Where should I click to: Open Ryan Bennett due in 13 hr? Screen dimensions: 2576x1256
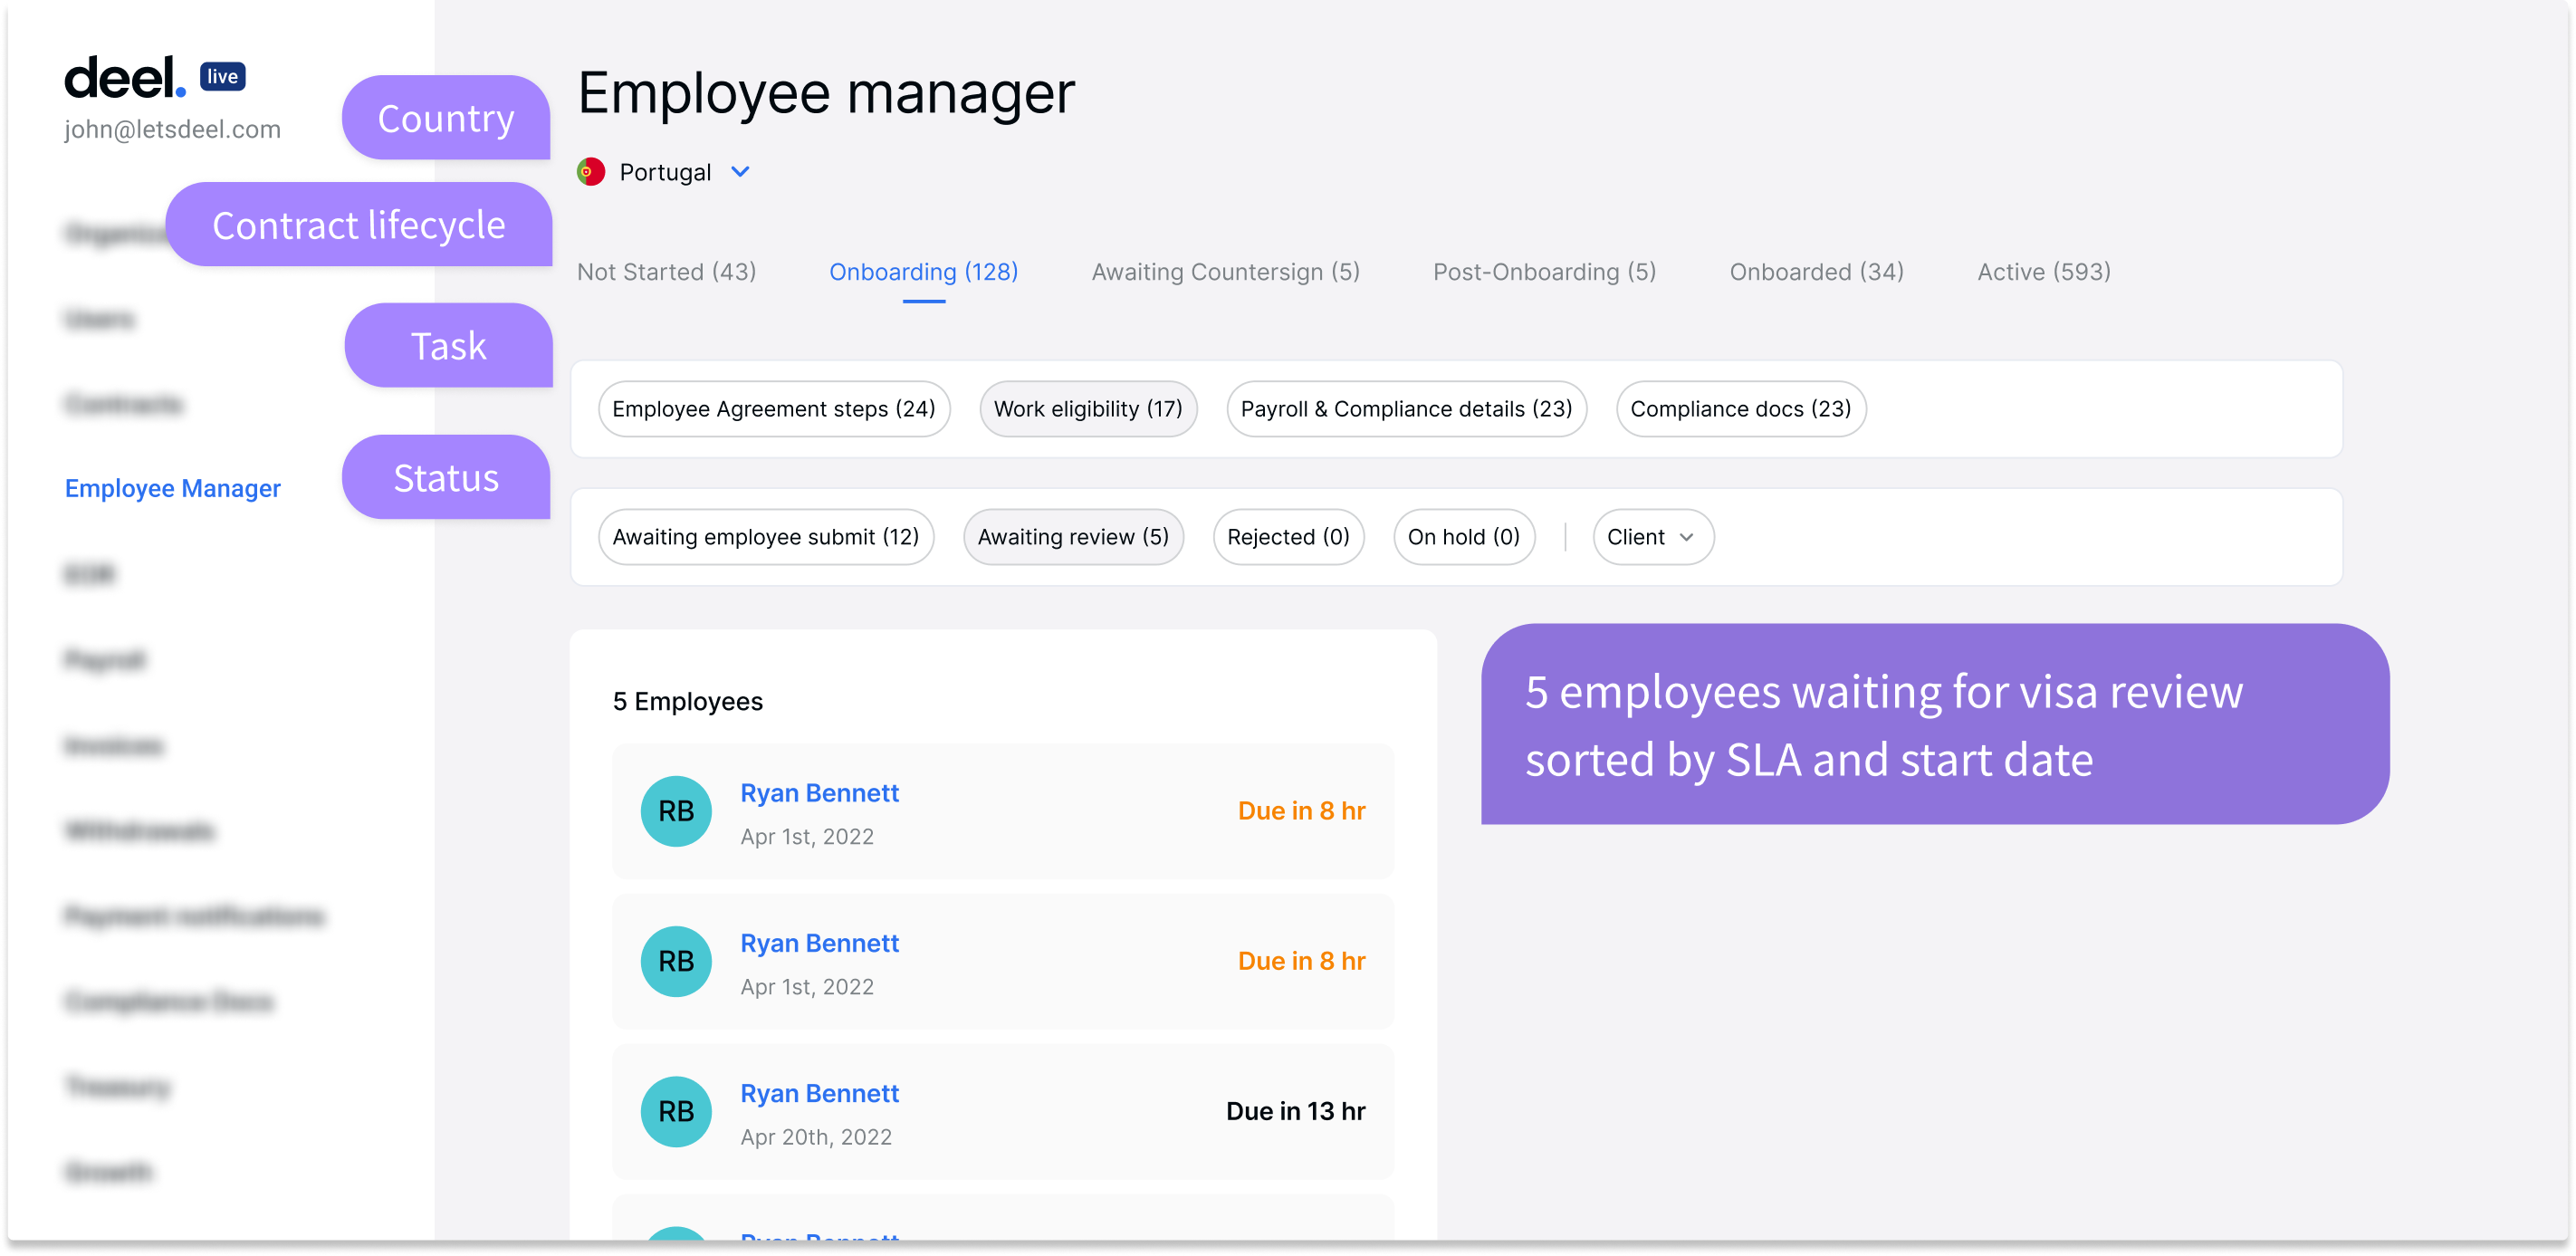pyautogui.click(x=1003, y=1111)
